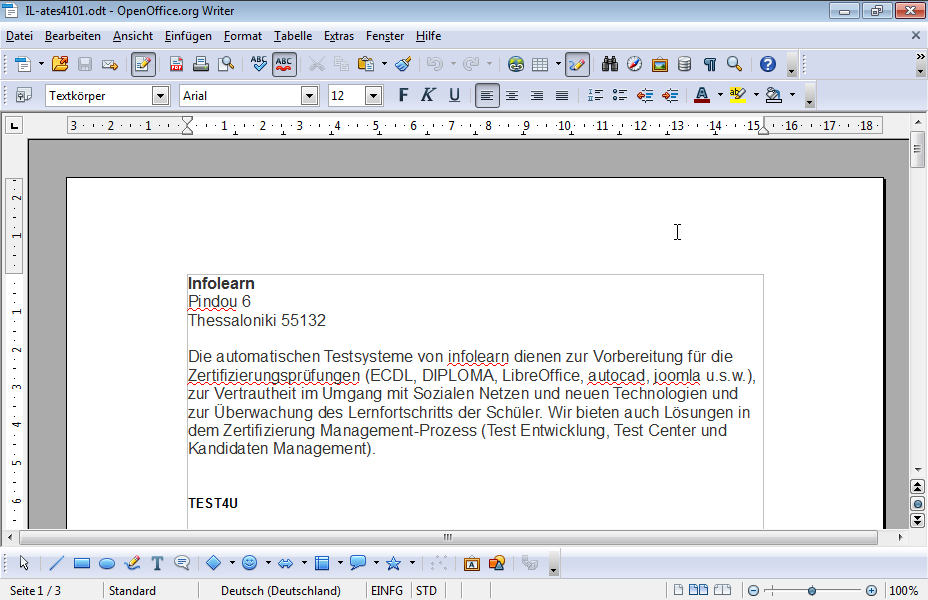Select the draw Line tool

tap(56, 563)
